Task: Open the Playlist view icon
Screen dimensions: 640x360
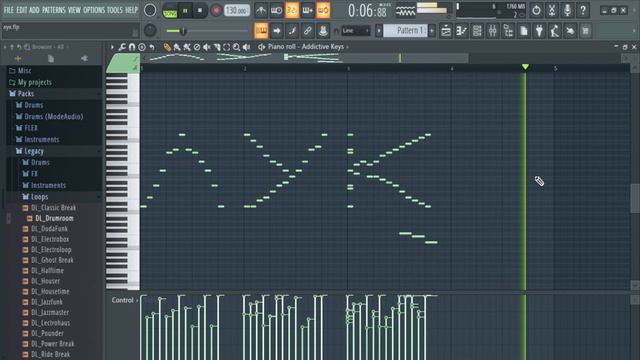Action: tap(446, 31)
